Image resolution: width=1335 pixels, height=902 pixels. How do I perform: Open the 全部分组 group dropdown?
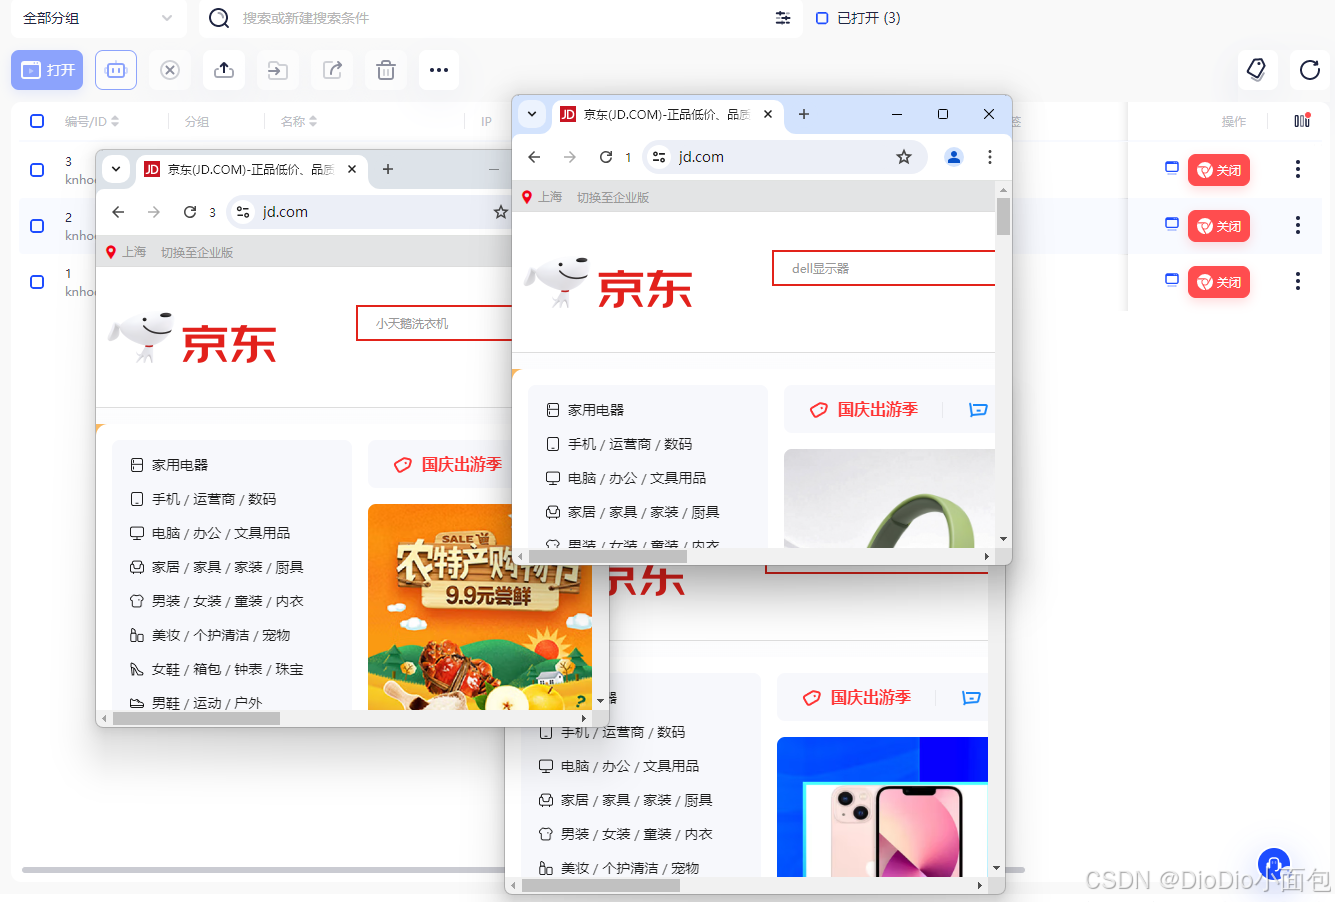[98, 18]
